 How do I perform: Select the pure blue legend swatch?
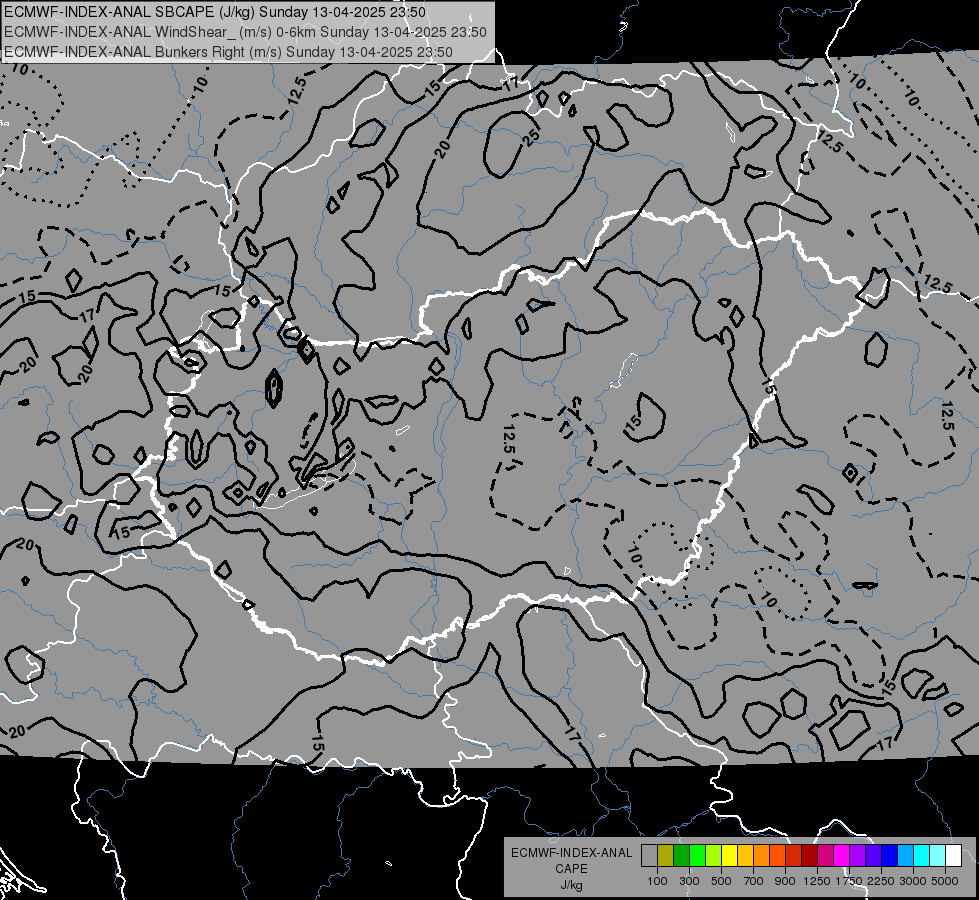tap(889, 856)
